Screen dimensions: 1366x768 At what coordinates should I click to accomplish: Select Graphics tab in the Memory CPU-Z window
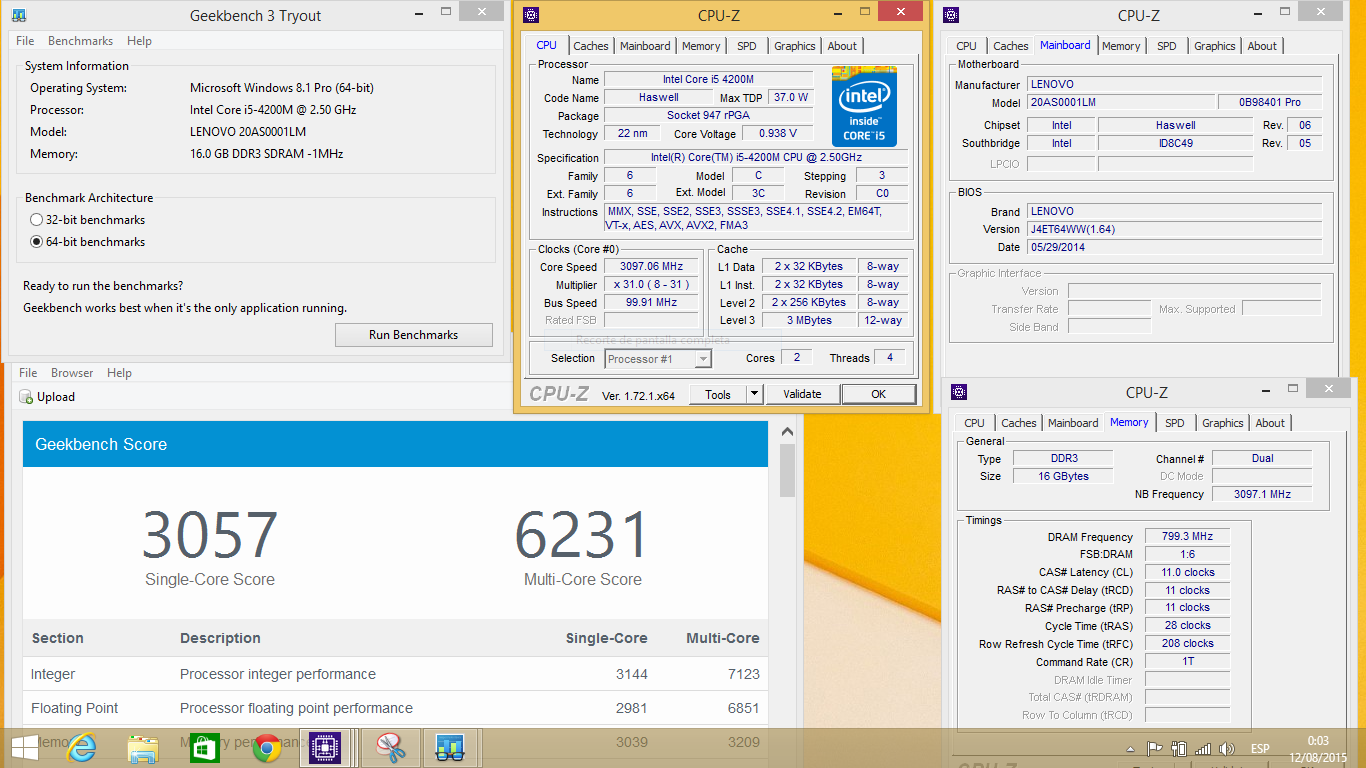coord(1223,423)
